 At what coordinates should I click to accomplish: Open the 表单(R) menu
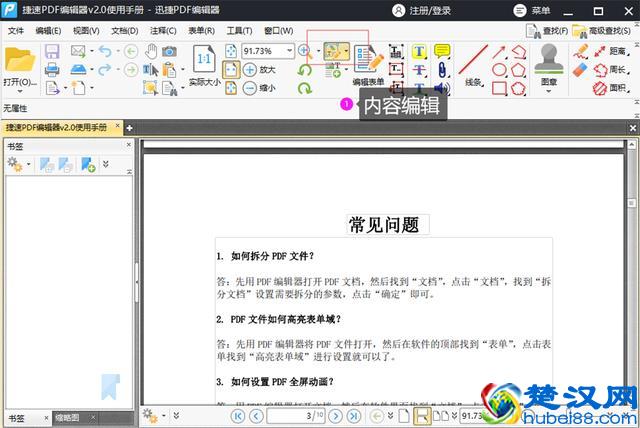point(202,31)
